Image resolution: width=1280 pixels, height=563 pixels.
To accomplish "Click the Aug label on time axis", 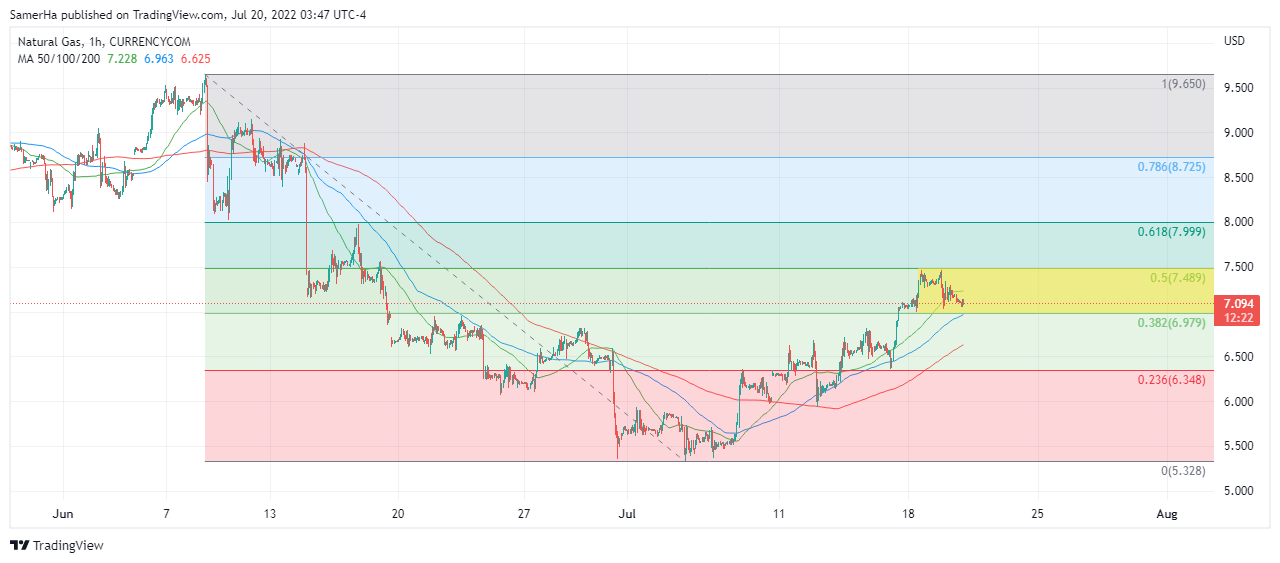I will [1166, 513].
